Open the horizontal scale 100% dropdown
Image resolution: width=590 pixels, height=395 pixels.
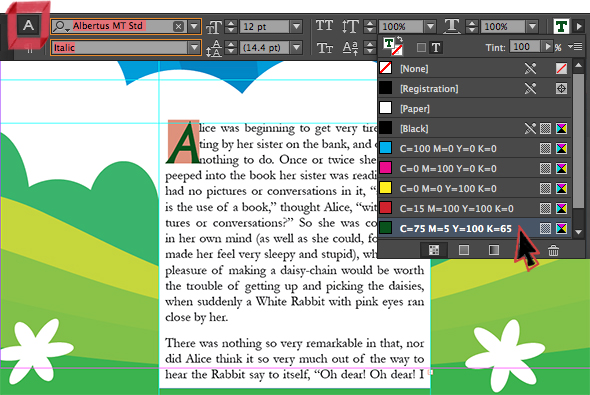tap(532, 27)
